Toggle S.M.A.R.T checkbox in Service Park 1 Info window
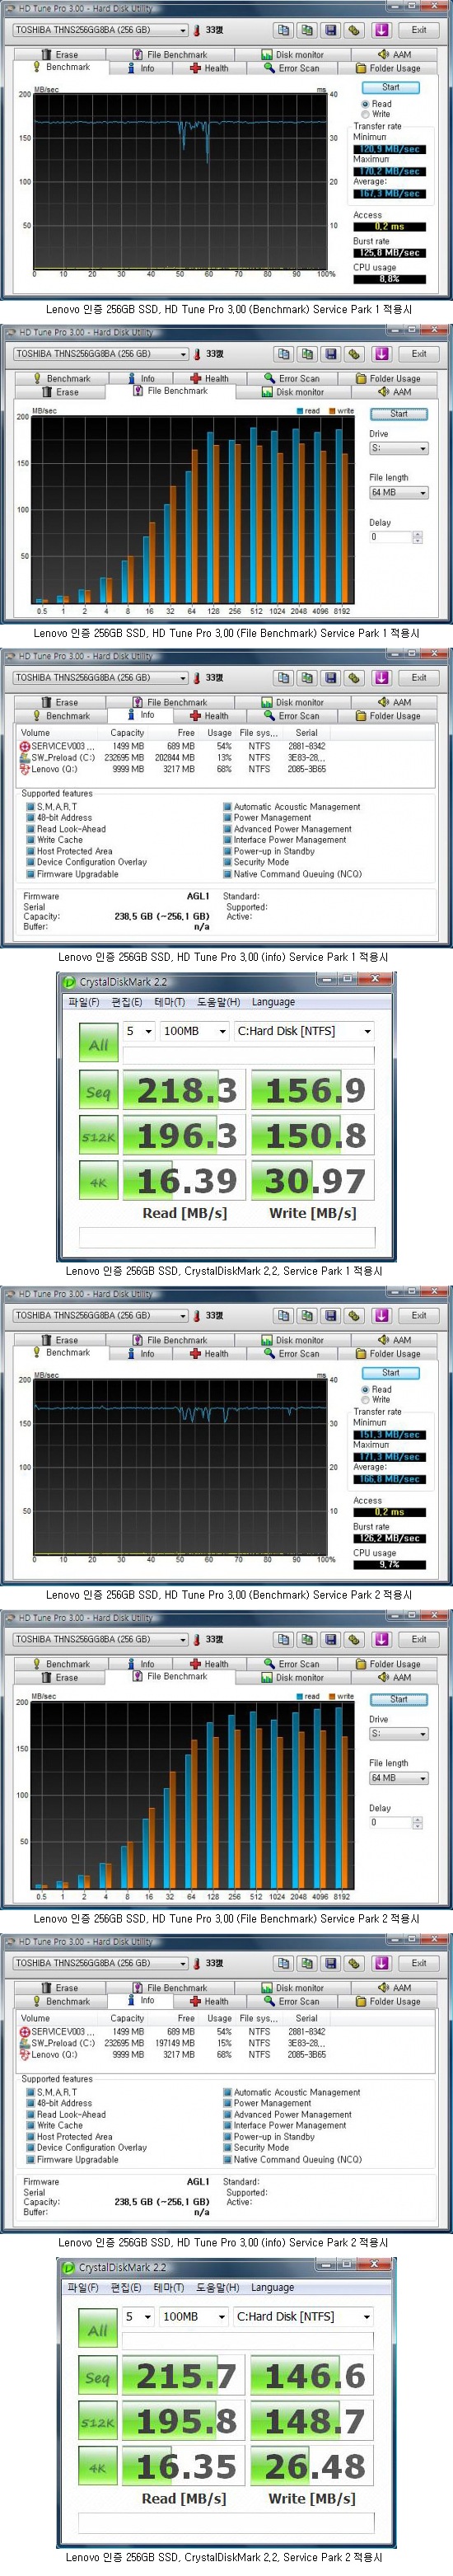Viewport: 453px width, 2576px height. 30,807
